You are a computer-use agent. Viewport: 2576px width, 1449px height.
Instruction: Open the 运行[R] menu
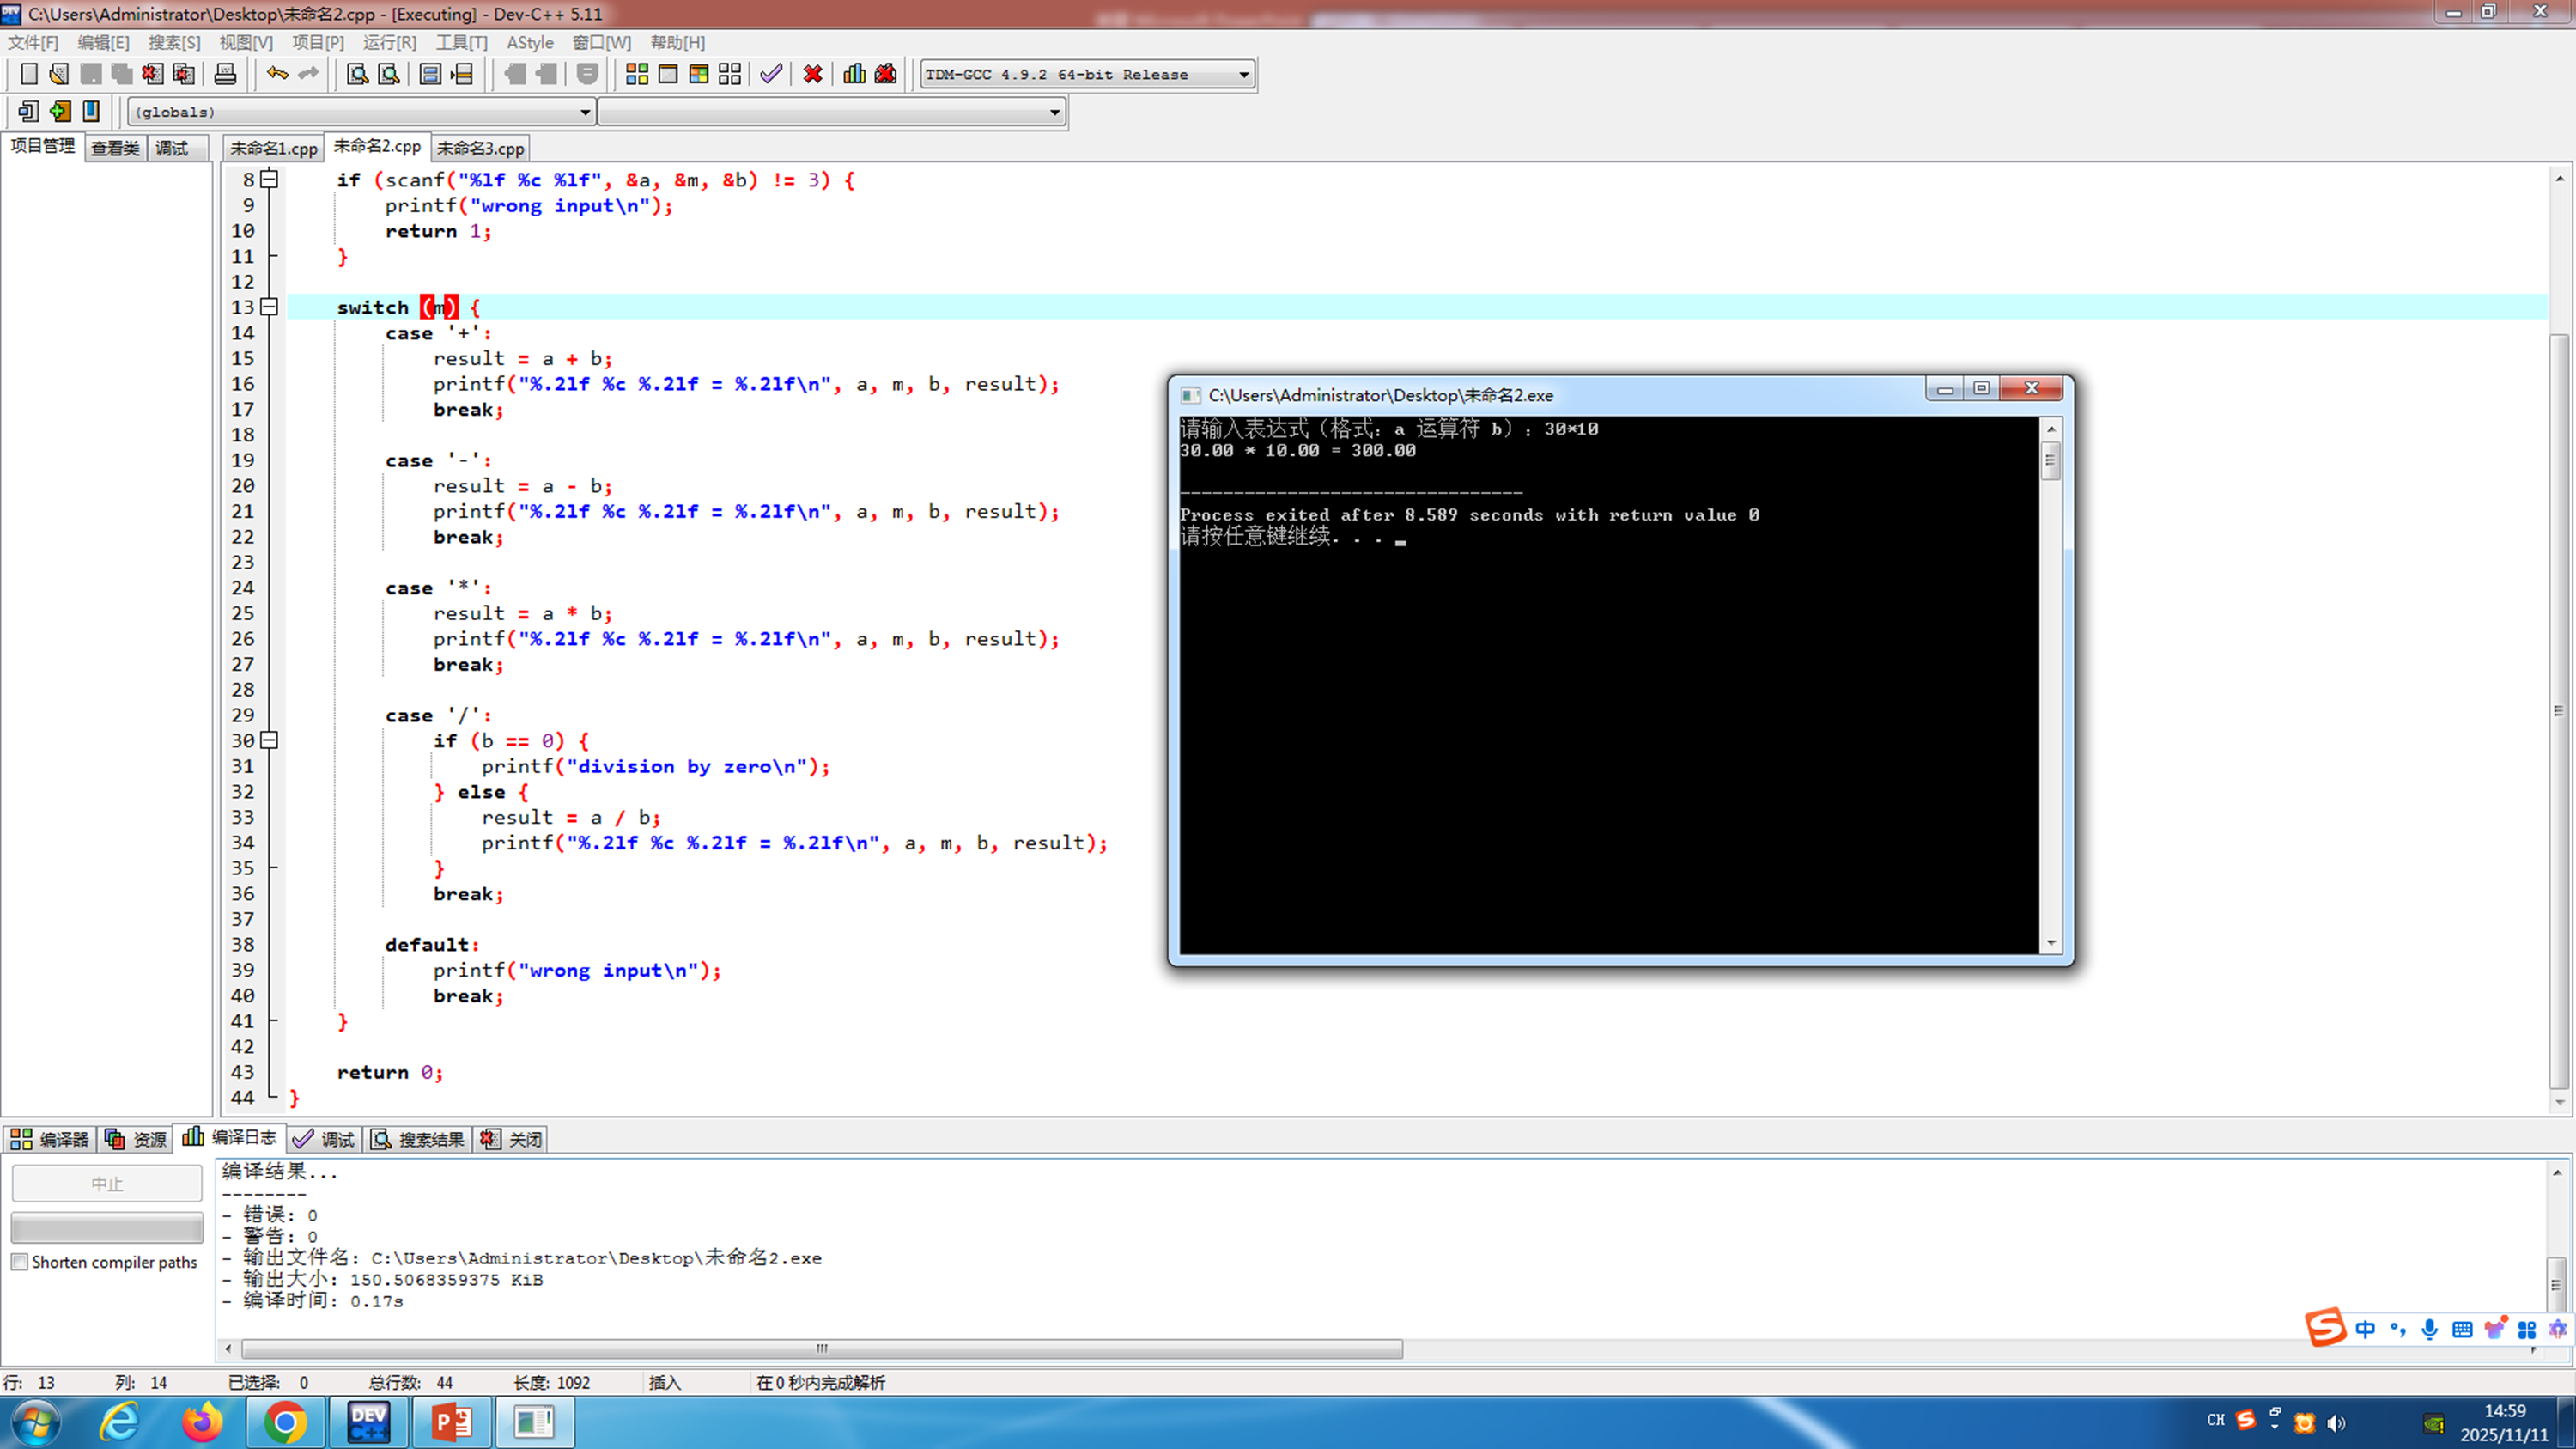[x=389, y=42]
